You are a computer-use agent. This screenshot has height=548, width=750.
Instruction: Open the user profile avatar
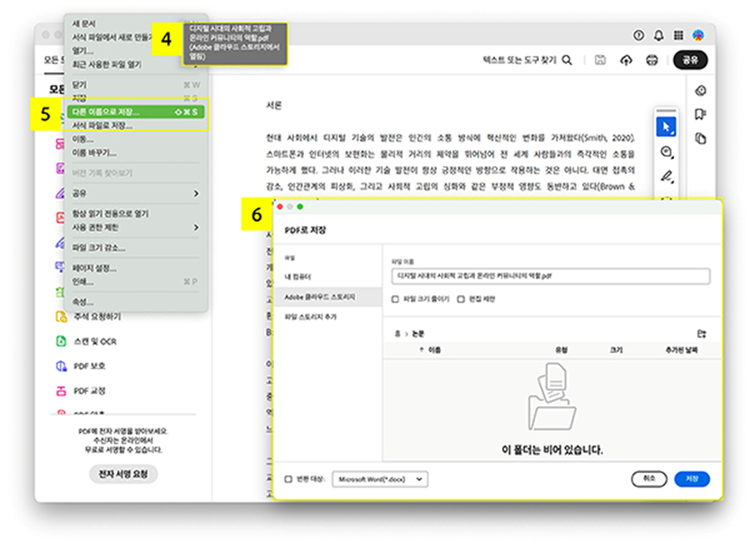click(698, 35)
